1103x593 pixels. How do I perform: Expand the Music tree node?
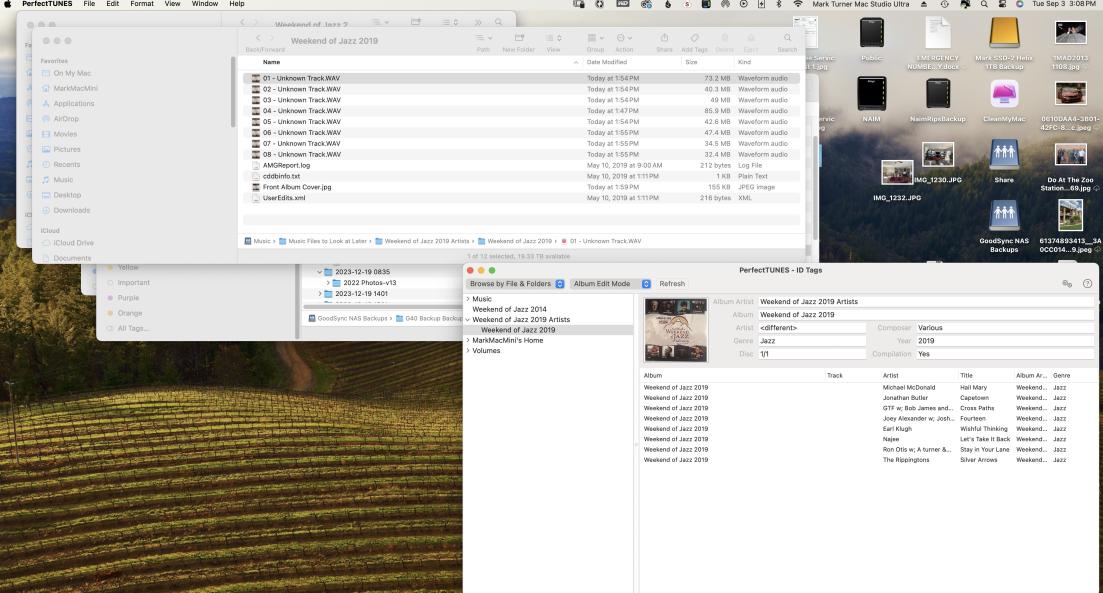tap(468, 299)
